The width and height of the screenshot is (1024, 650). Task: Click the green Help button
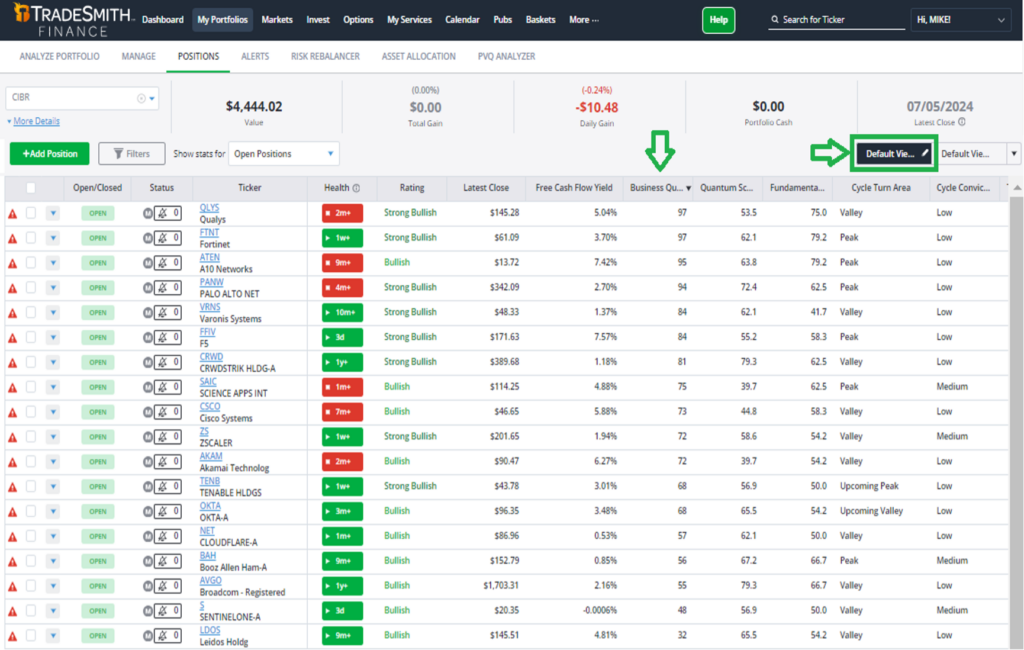[x=718, y=20]
